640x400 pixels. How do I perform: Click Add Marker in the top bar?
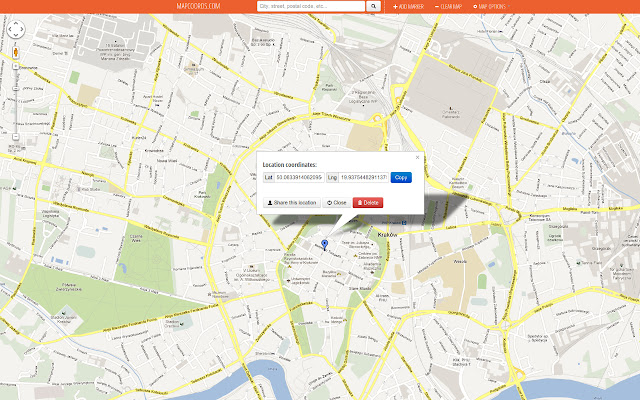click(x=408, y=6)
